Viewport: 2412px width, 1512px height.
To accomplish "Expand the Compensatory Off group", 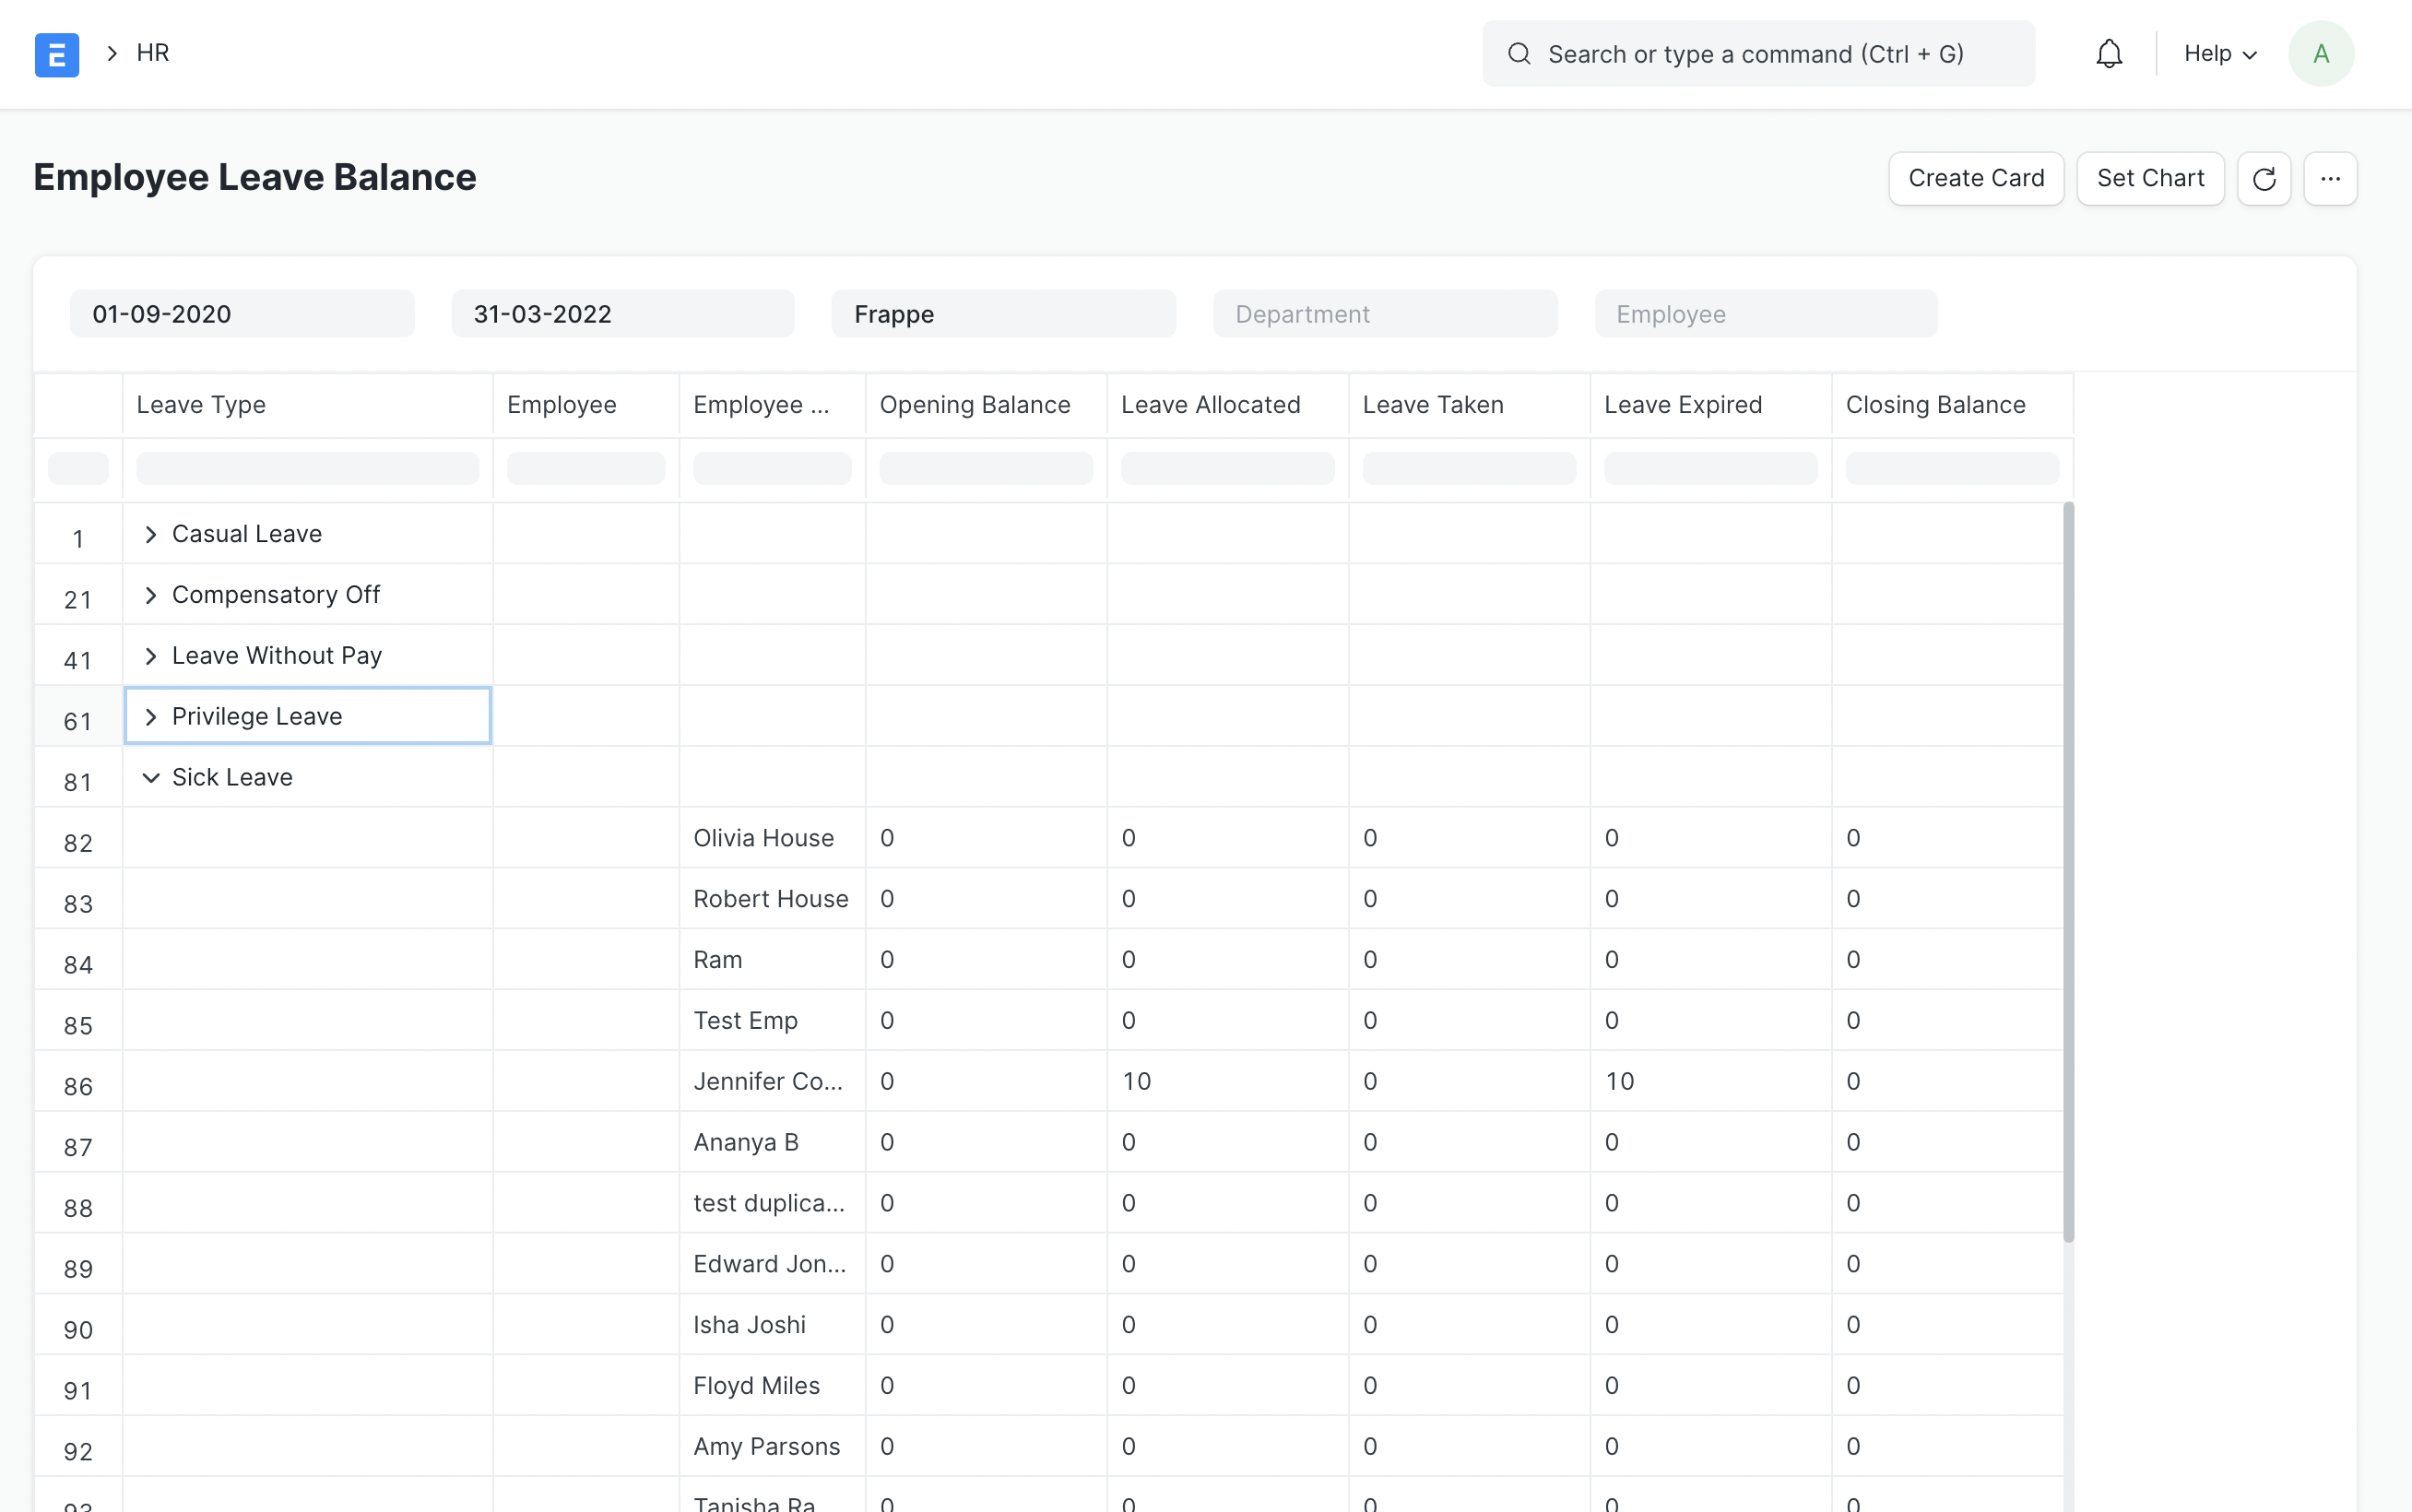I will [x=151, y=596].
